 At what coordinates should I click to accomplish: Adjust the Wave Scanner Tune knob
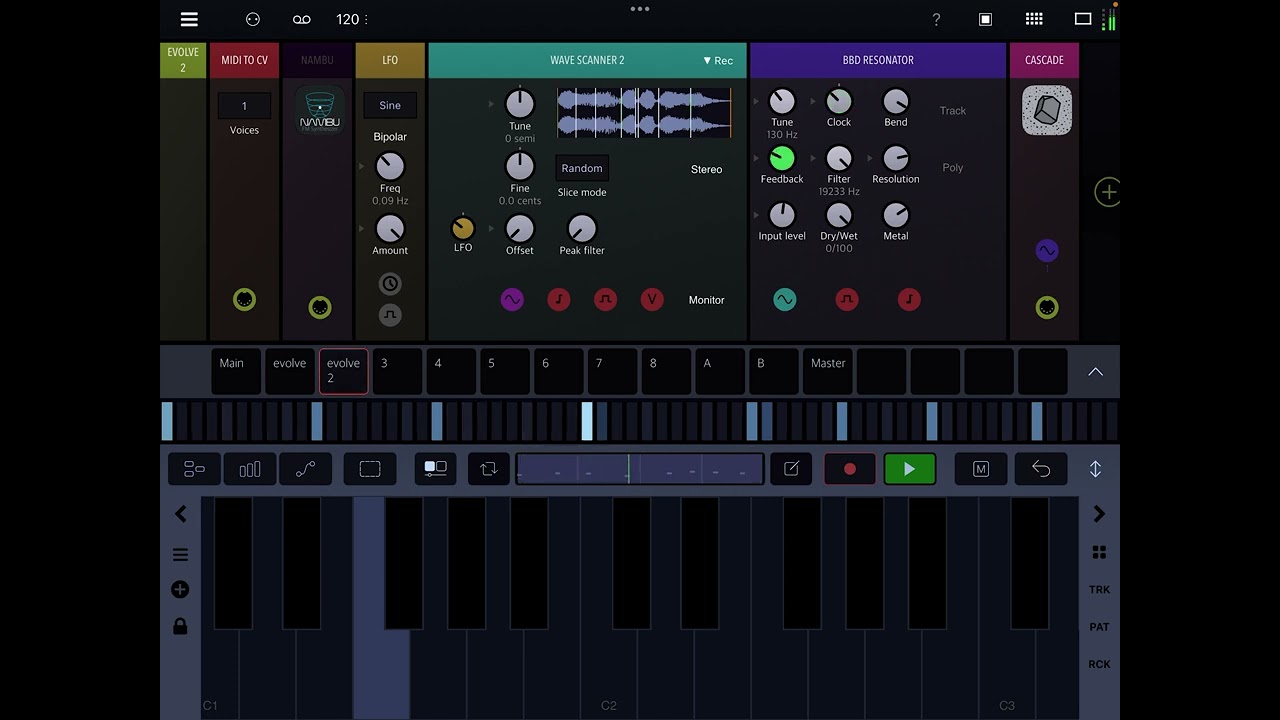[x=520, y=103]
